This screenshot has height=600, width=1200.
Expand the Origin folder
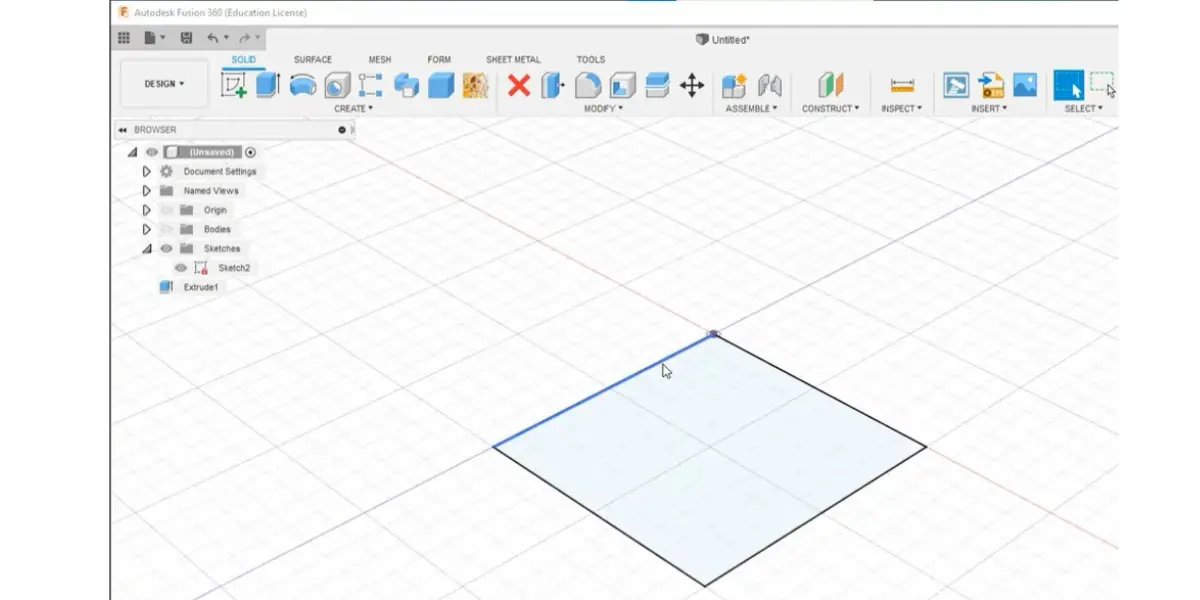tap(147, 210)
